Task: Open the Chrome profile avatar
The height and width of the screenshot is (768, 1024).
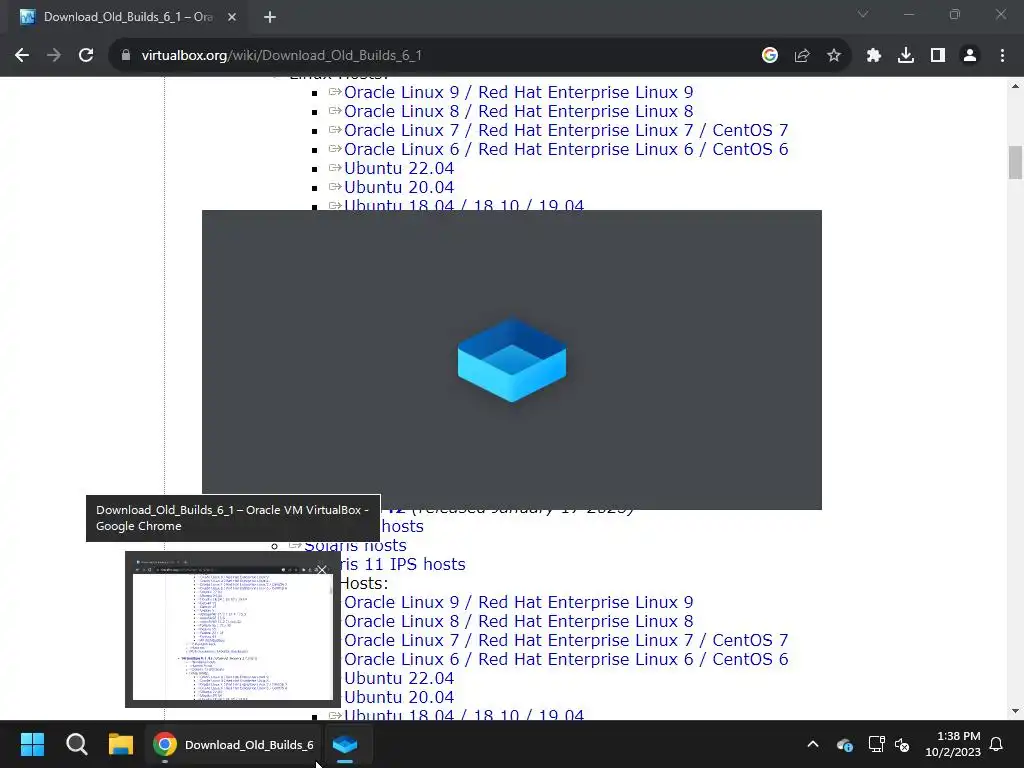Action: (970, 56)
